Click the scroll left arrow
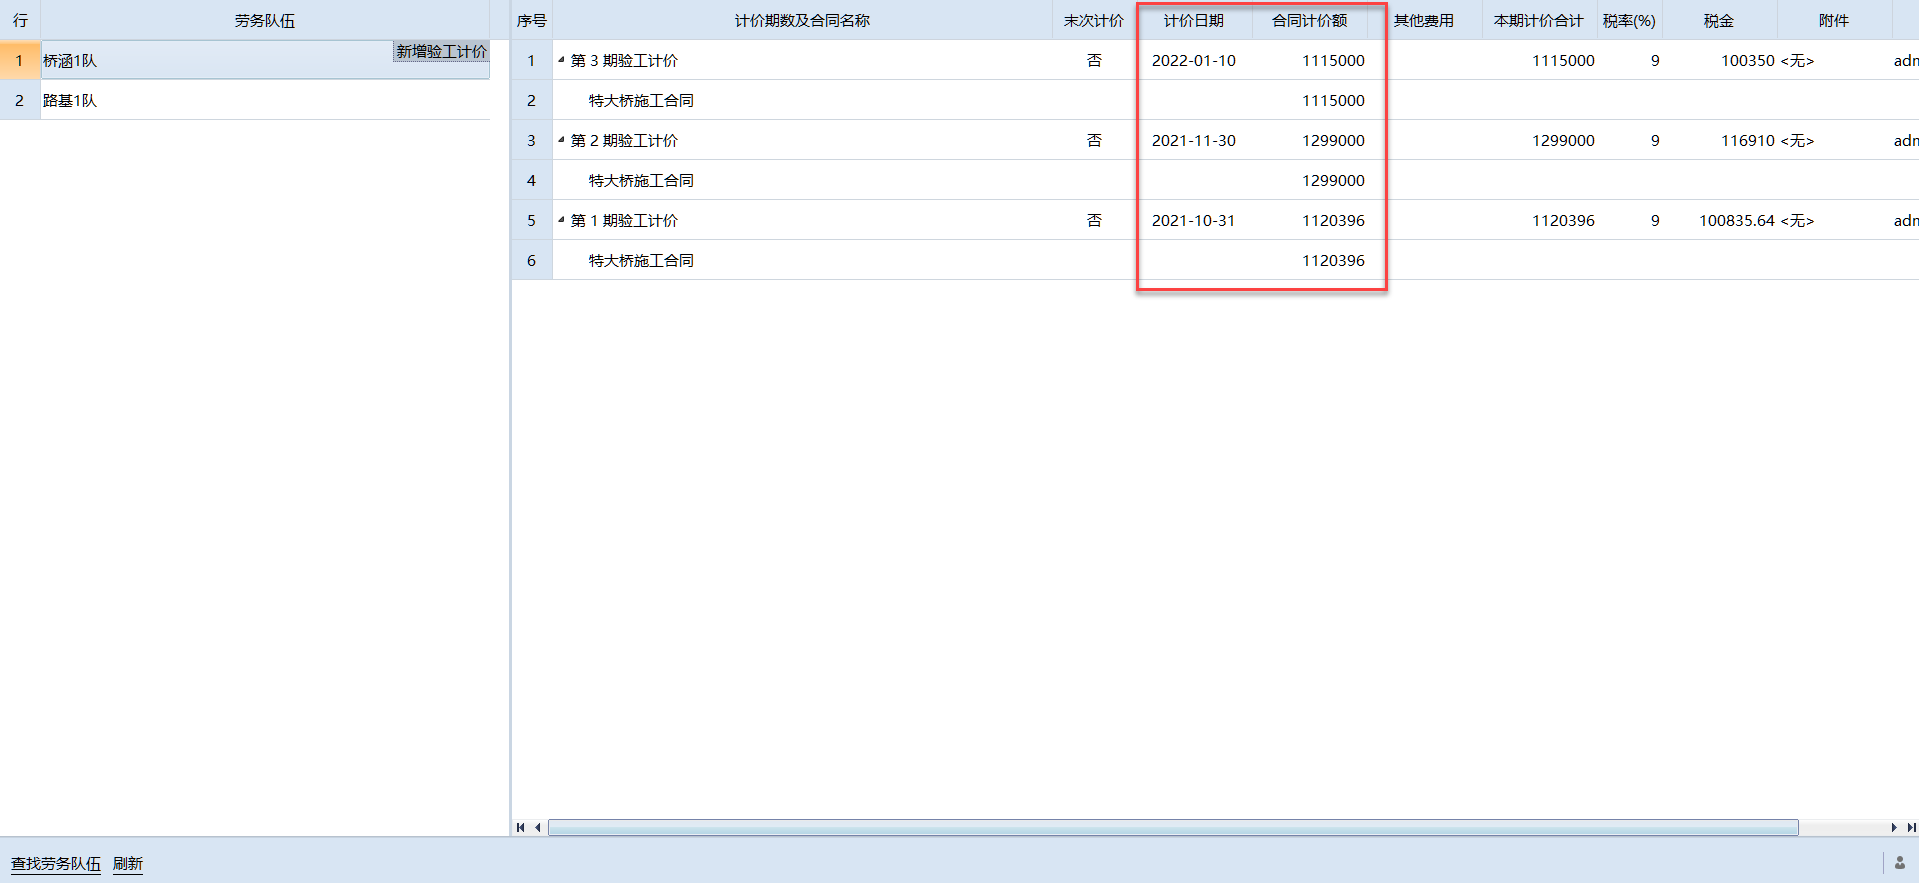 pos(538,827)
